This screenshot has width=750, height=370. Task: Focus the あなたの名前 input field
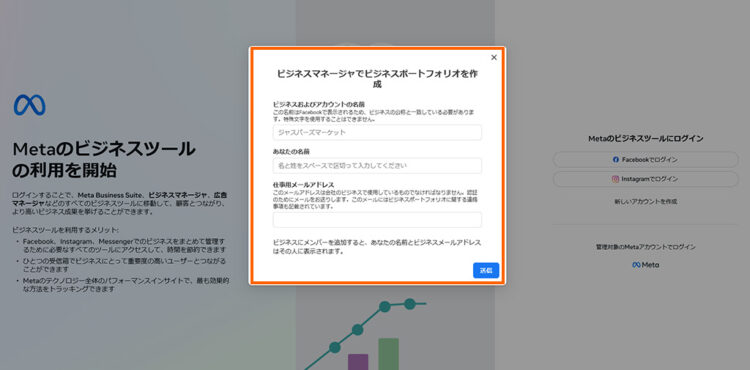click(x=377, y=165)
